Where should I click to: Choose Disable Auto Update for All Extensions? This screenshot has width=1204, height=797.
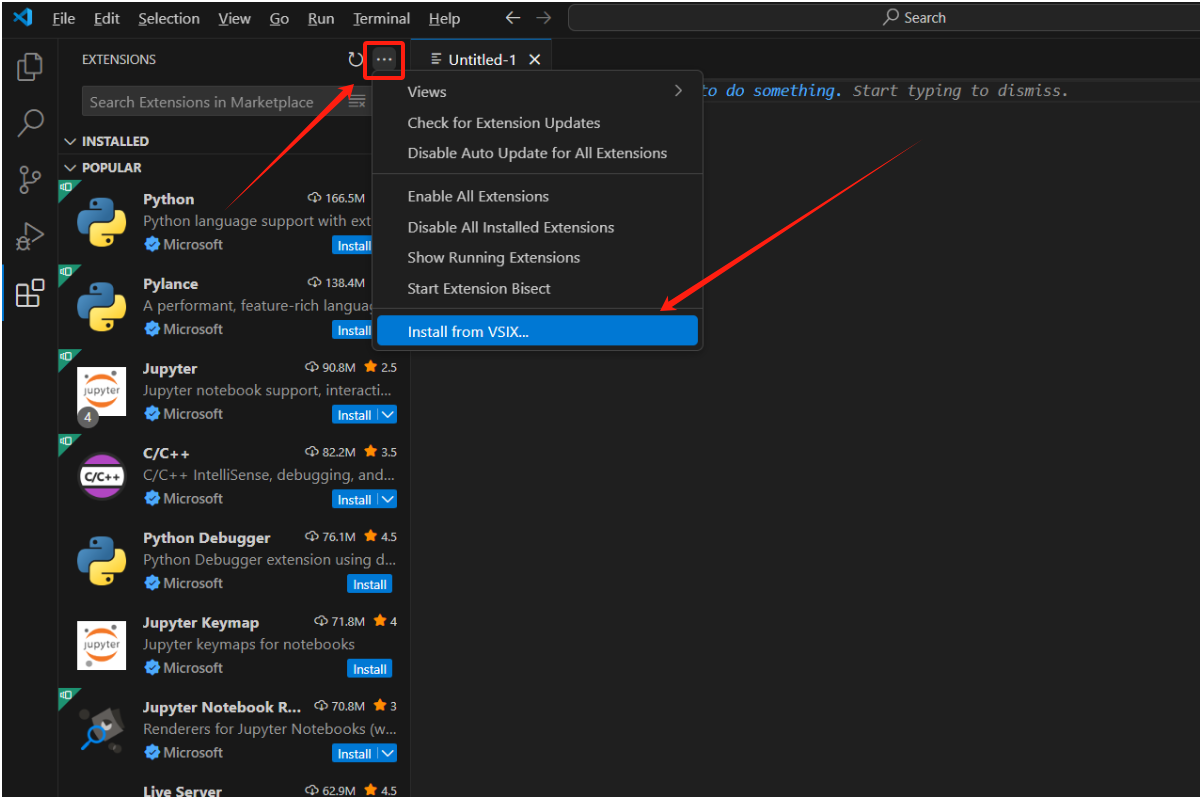point(537,153)
